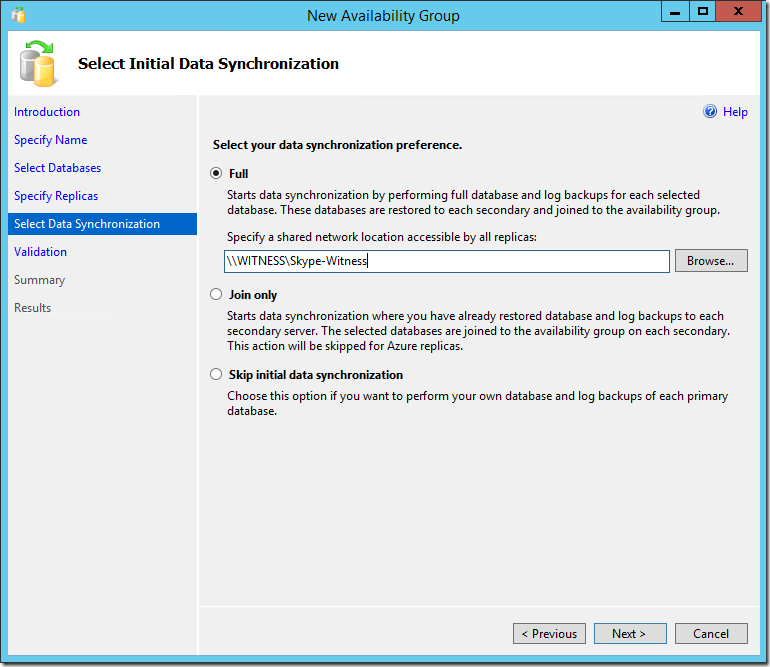Go to the Next page
This screenshot has height=667, width=770.
pos(630,634)
